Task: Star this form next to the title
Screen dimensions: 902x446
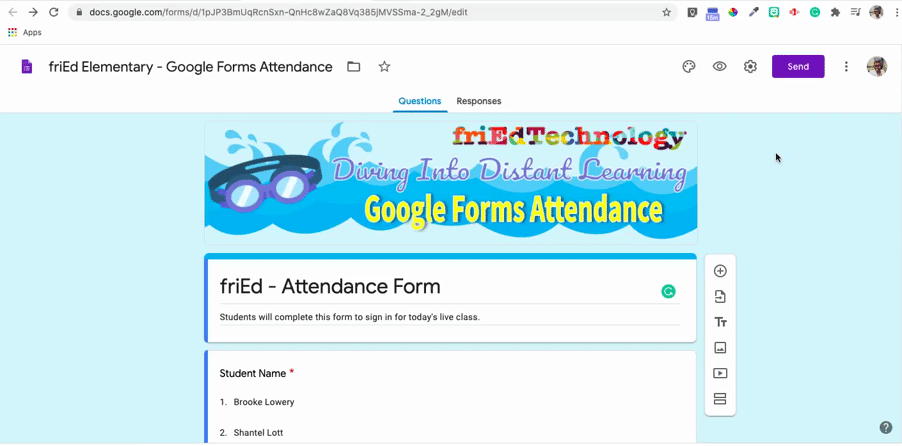Action: 384,67
